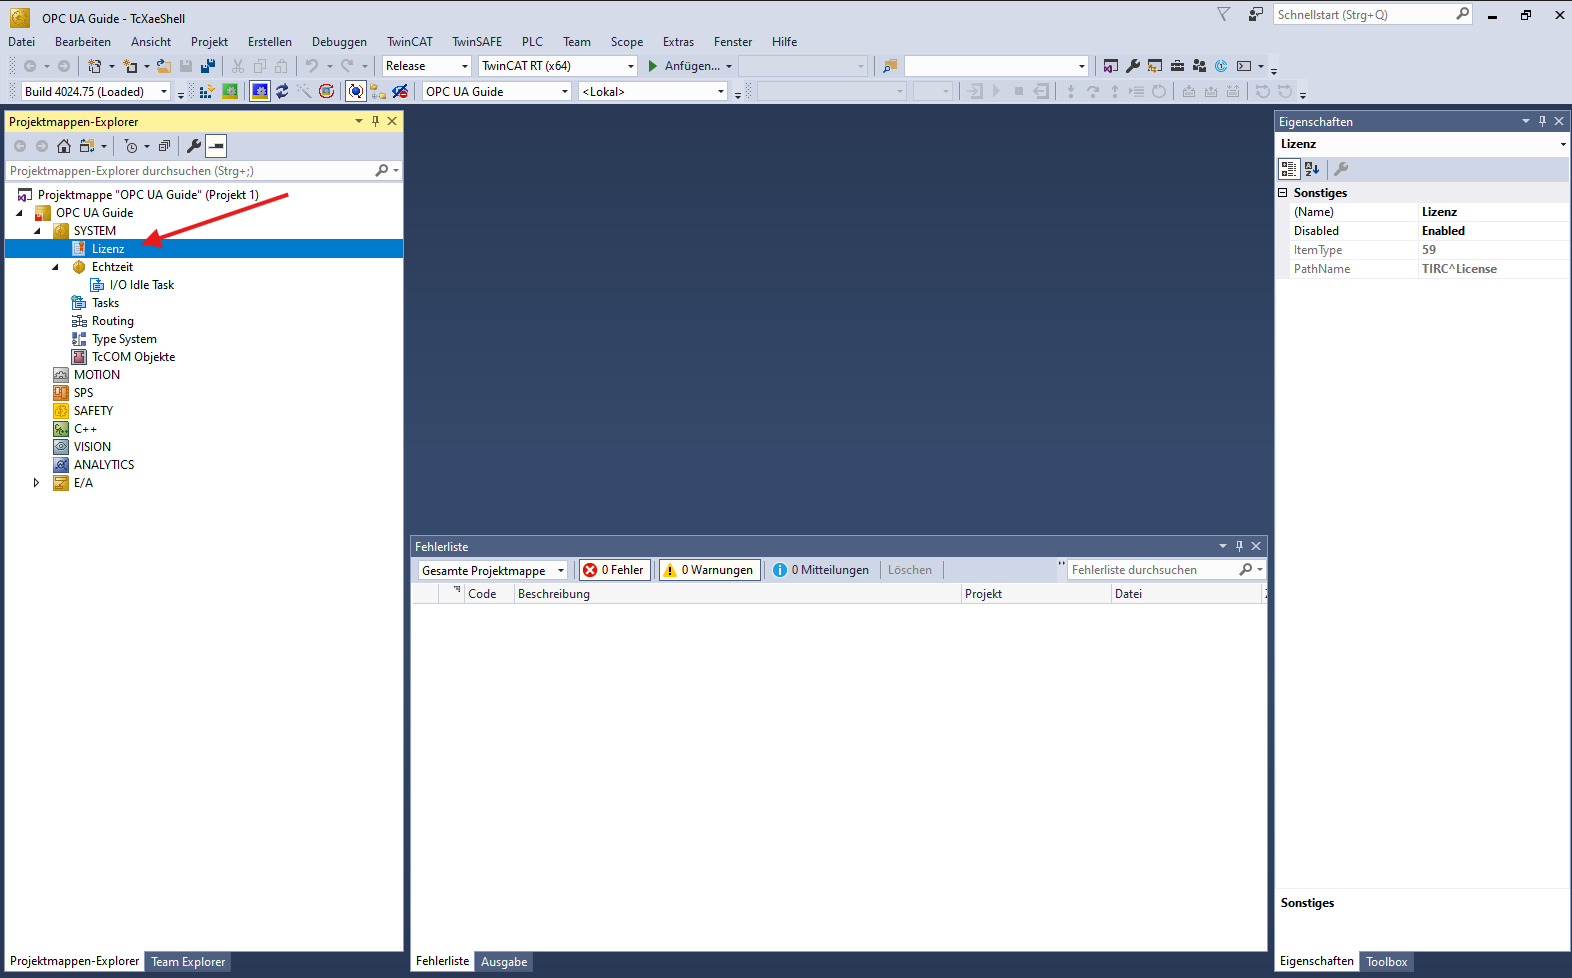Open the PLC menu
1572x978 pixels.
[x=532, y=42]
